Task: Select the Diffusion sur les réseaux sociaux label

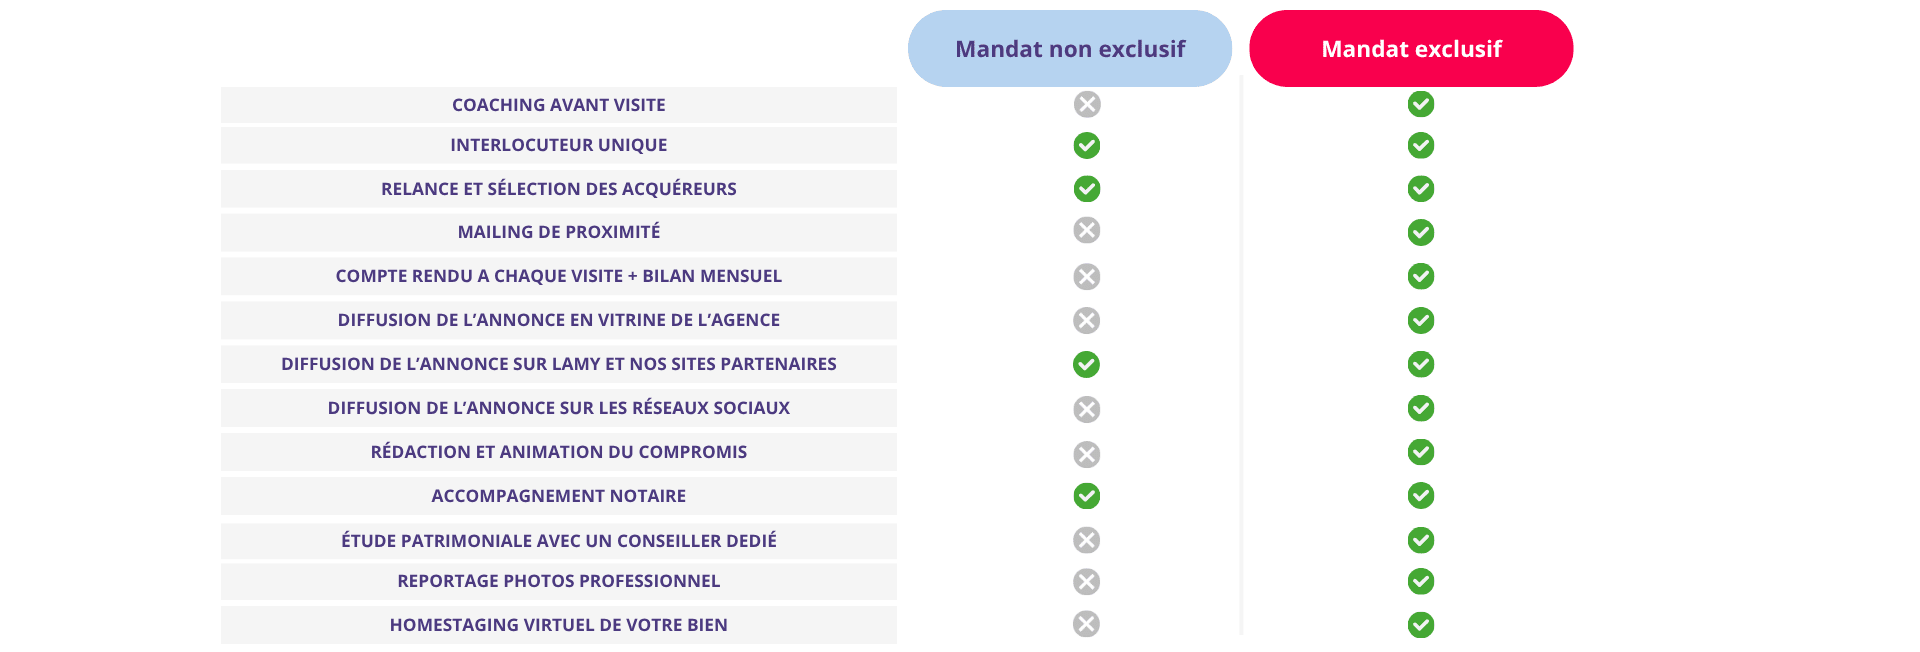Action: coord(559,408)
